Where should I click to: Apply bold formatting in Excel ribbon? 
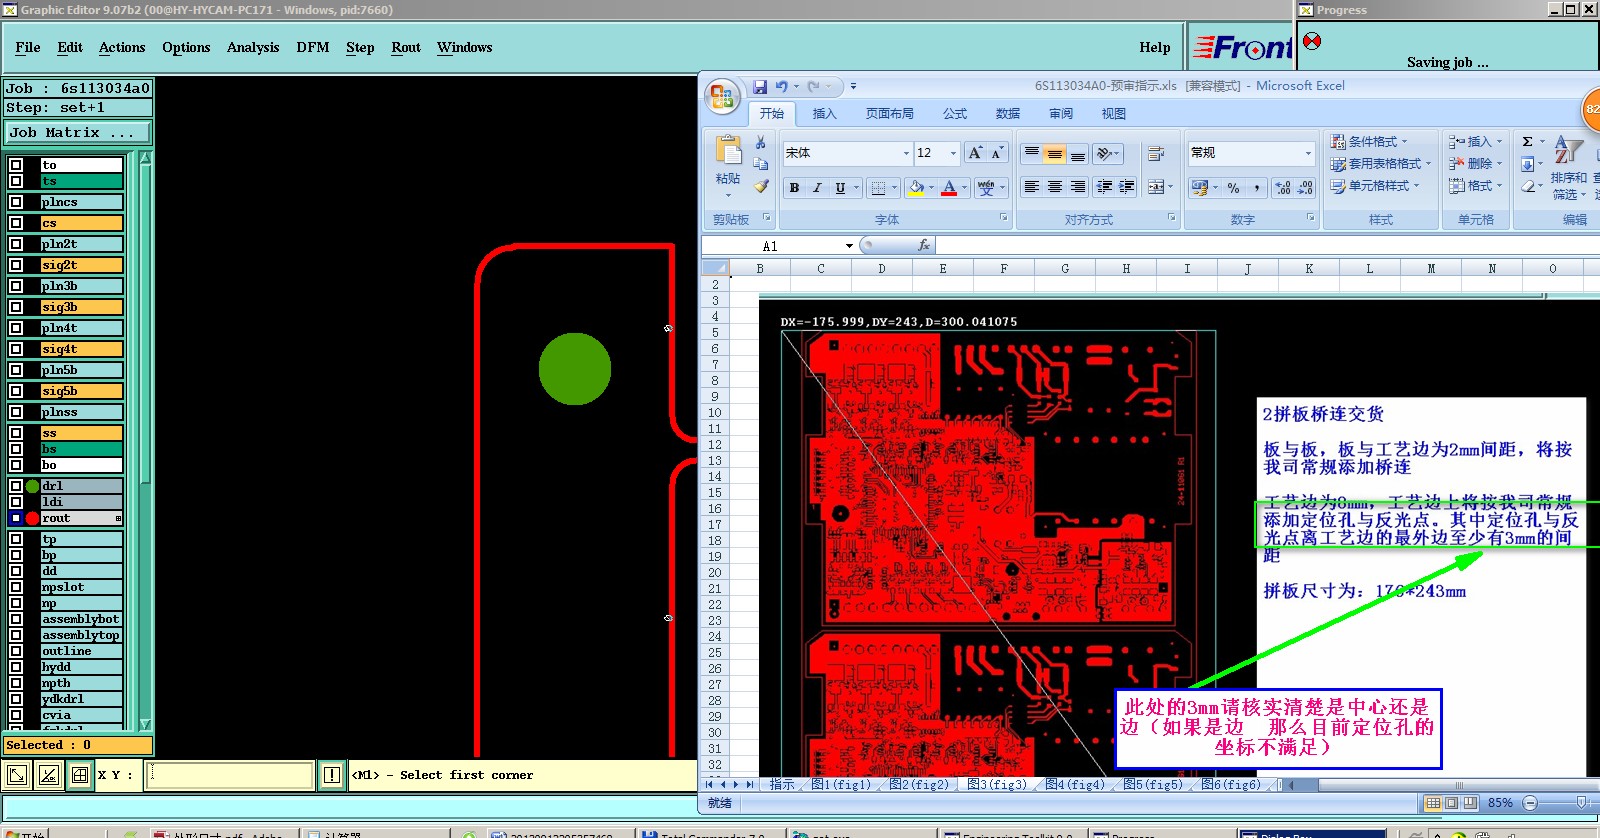(x=794, y=187)
